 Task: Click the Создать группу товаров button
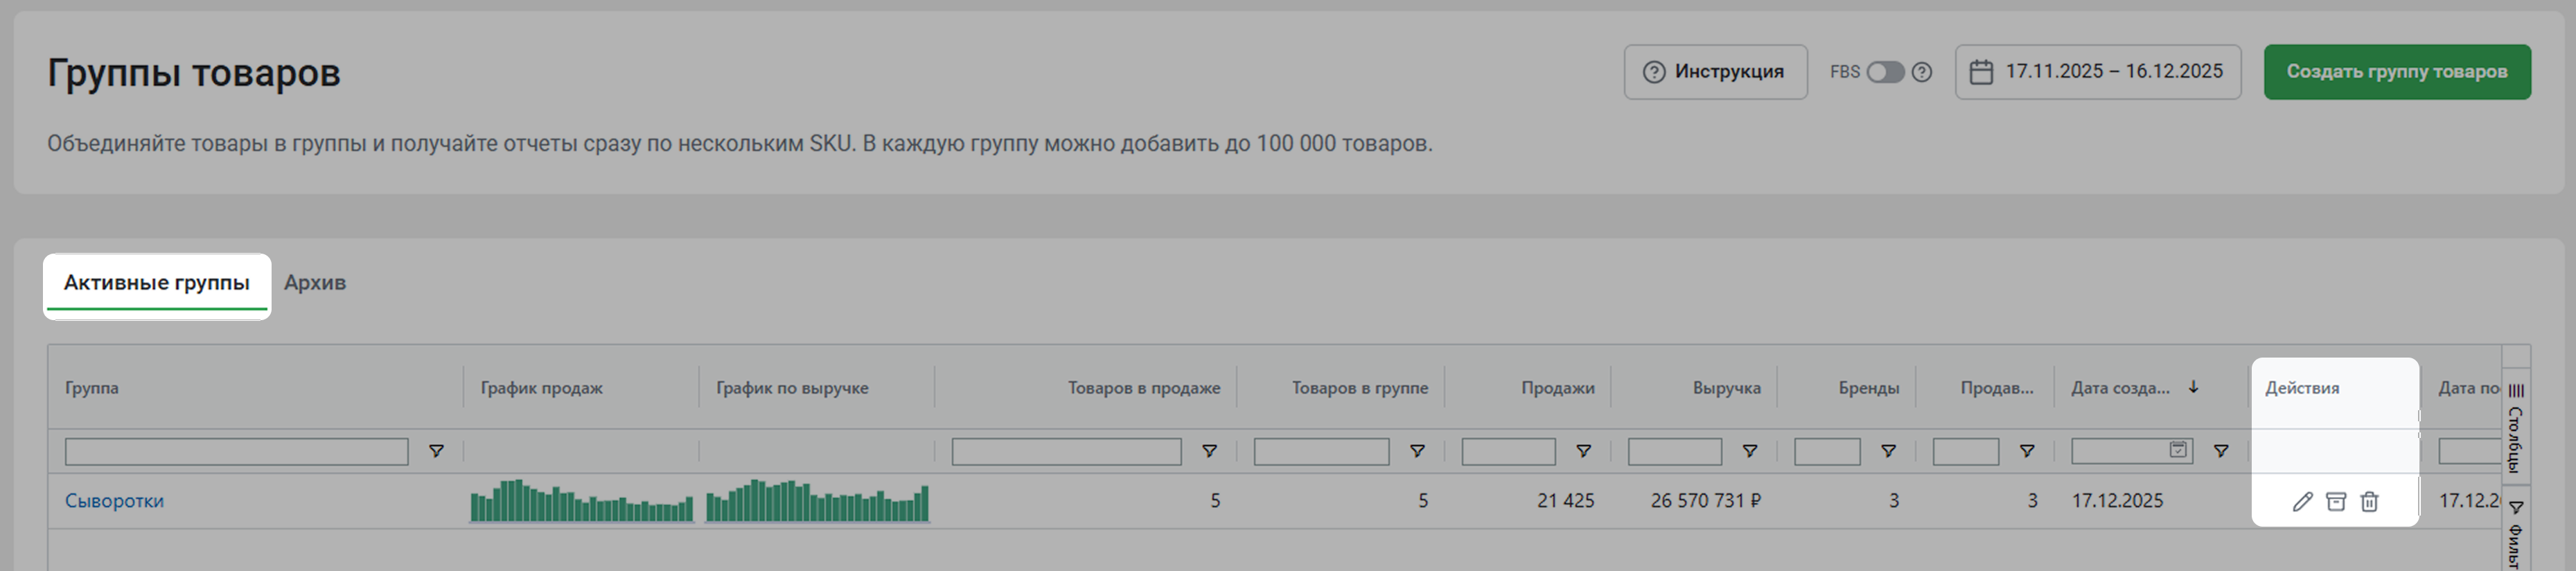[2396, 72]
